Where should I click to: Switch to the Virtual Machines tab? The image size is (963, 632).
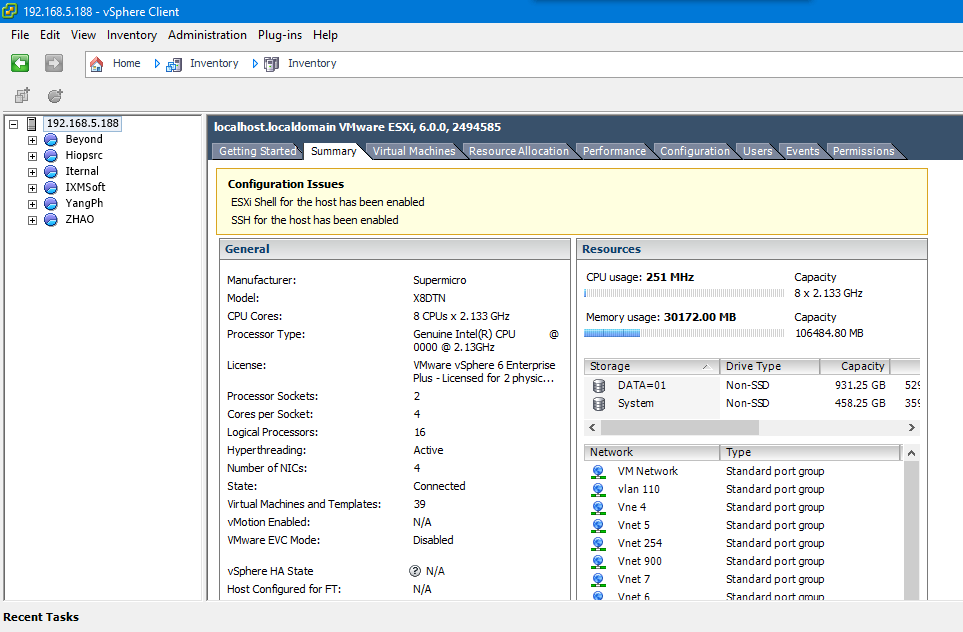pos(414,151)
